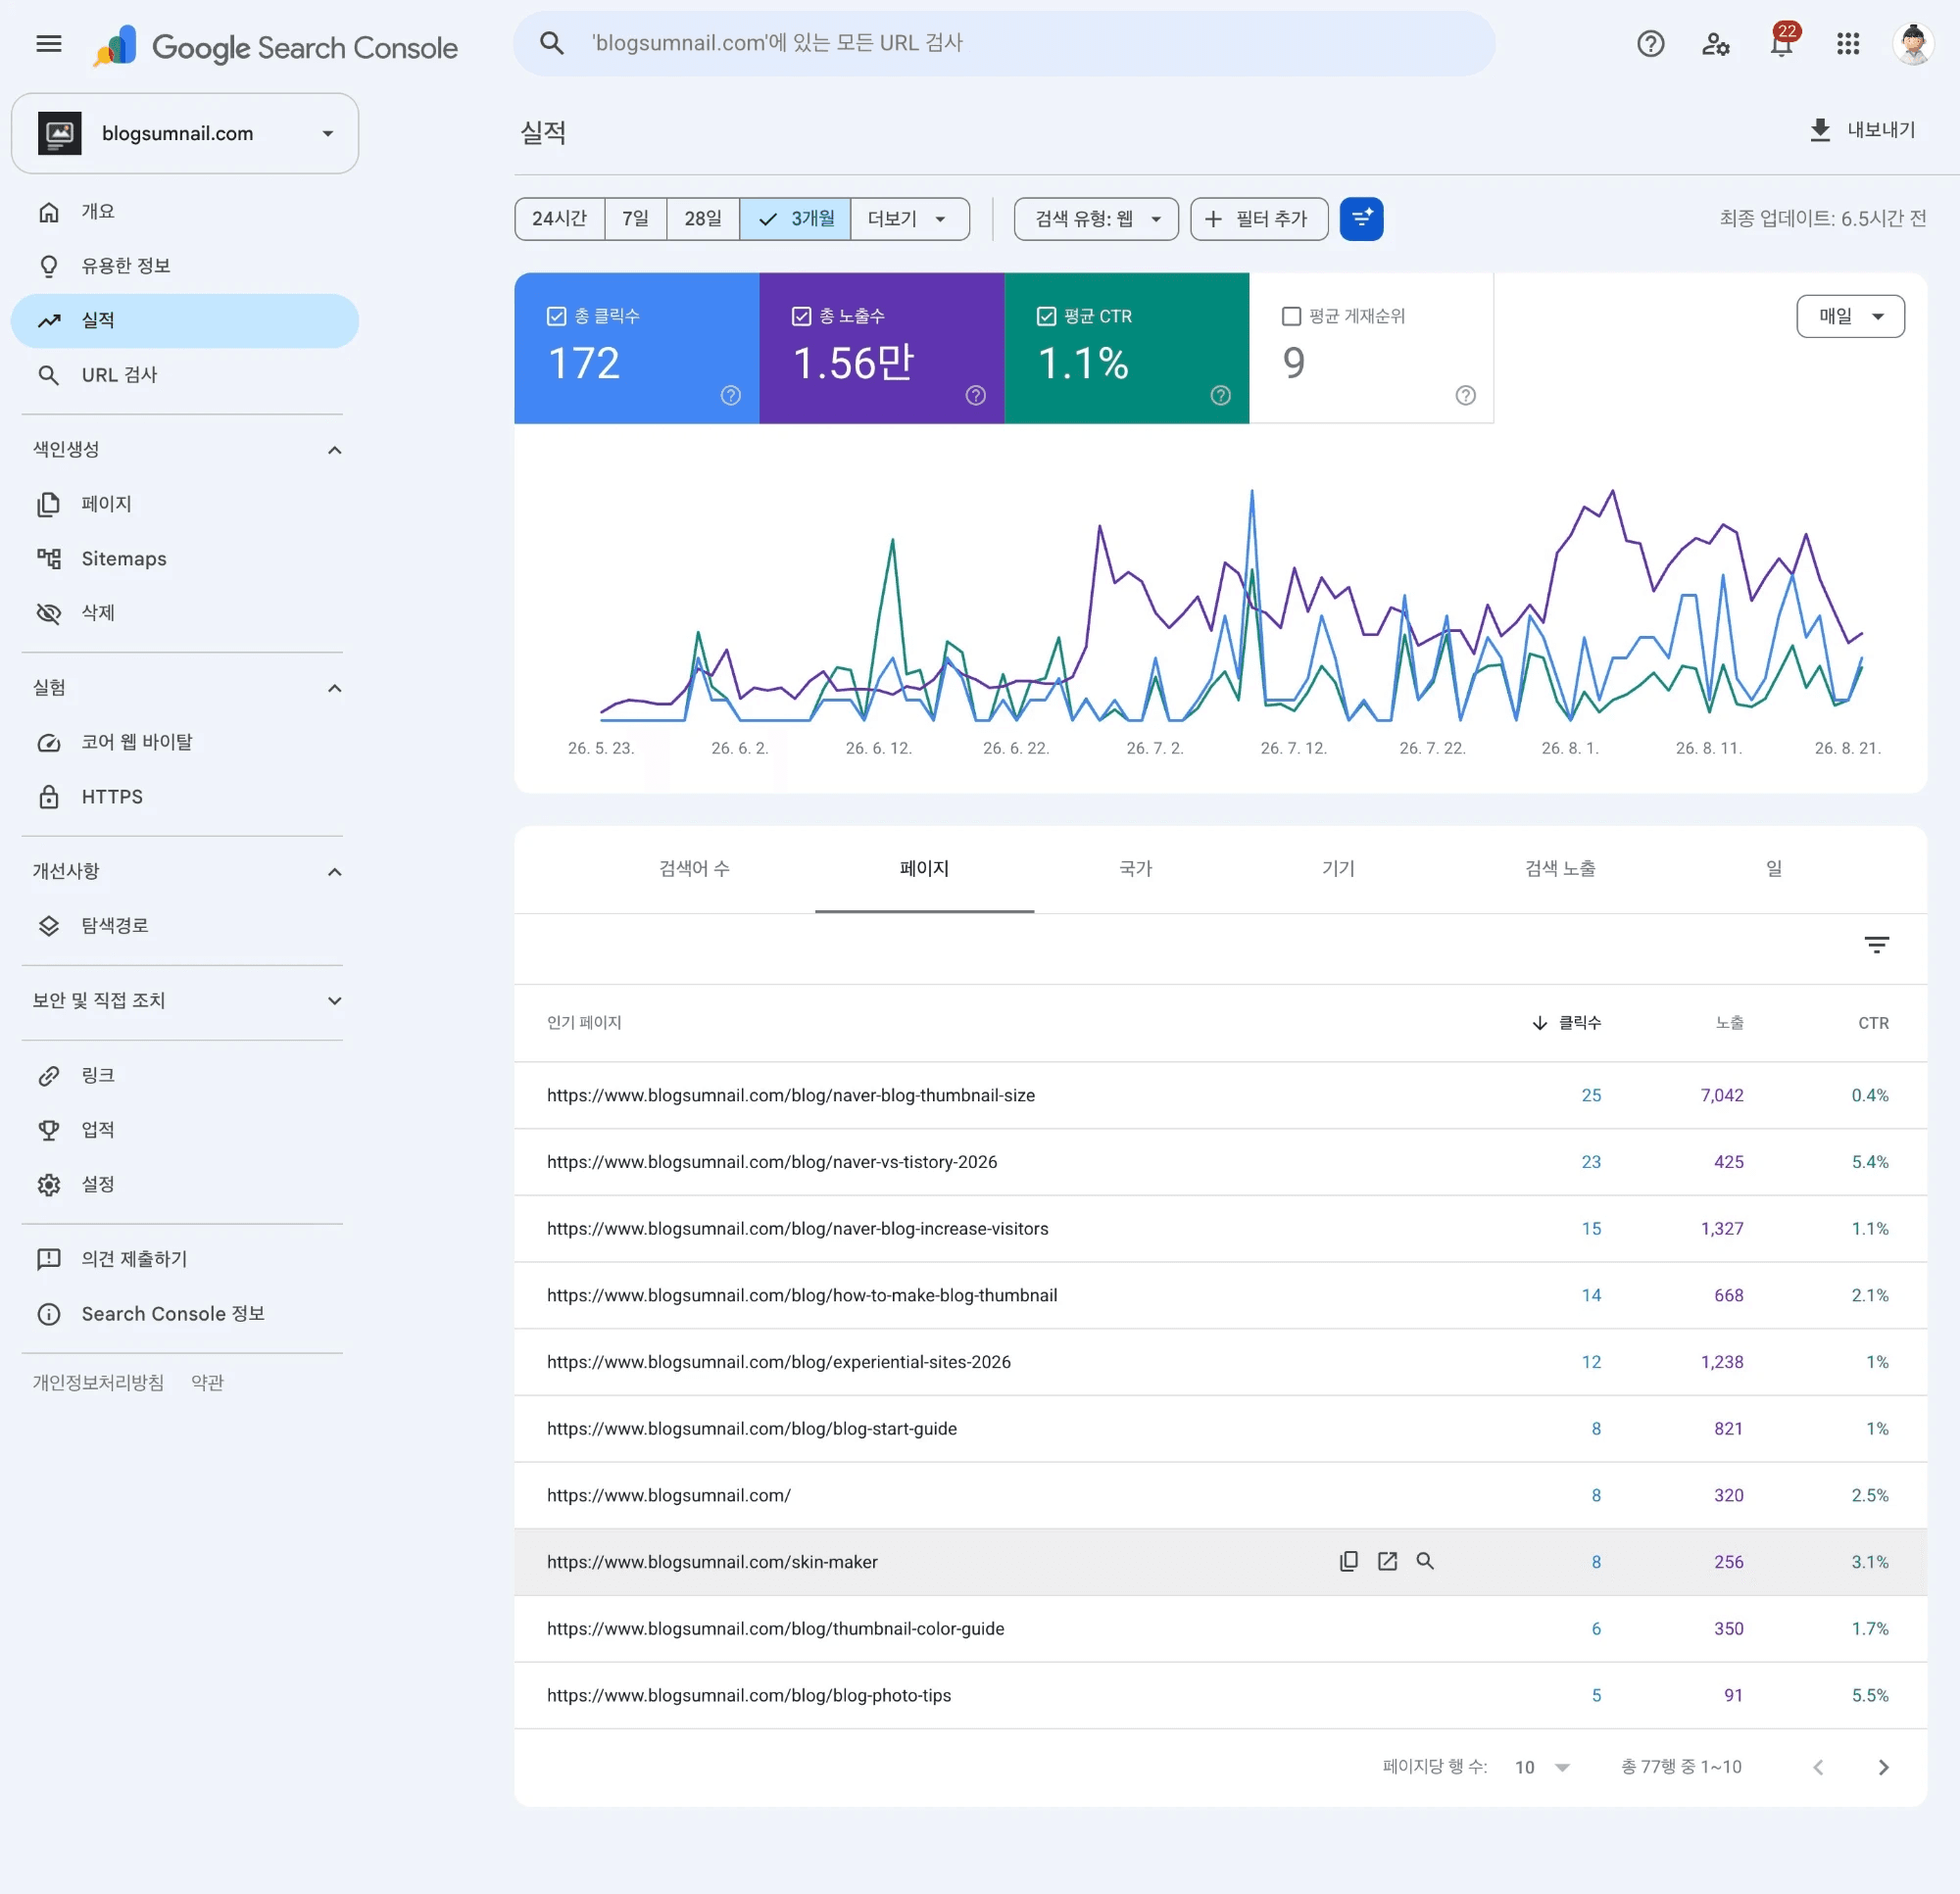Show help for total impressions metric
This screenshot has height=1894, width=1960.
click(976, 395)
